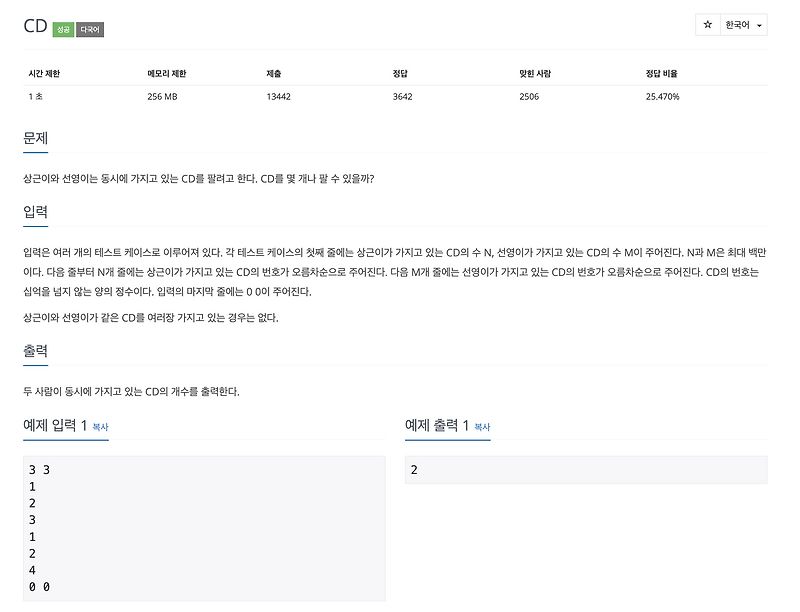Expand the language selector chevron
The width and height of the screenshot is (800, 612).
[x=758, y=23]
